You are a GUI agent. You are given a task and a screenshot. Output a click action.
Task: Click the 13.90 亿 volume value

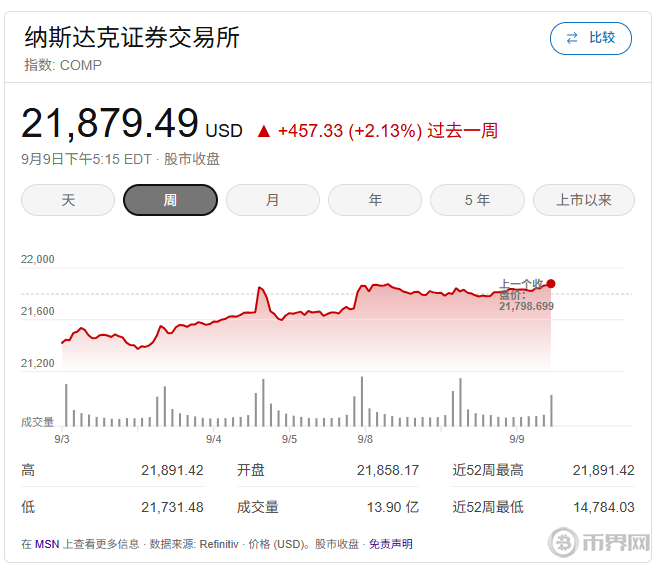click(x=394, y=507)
